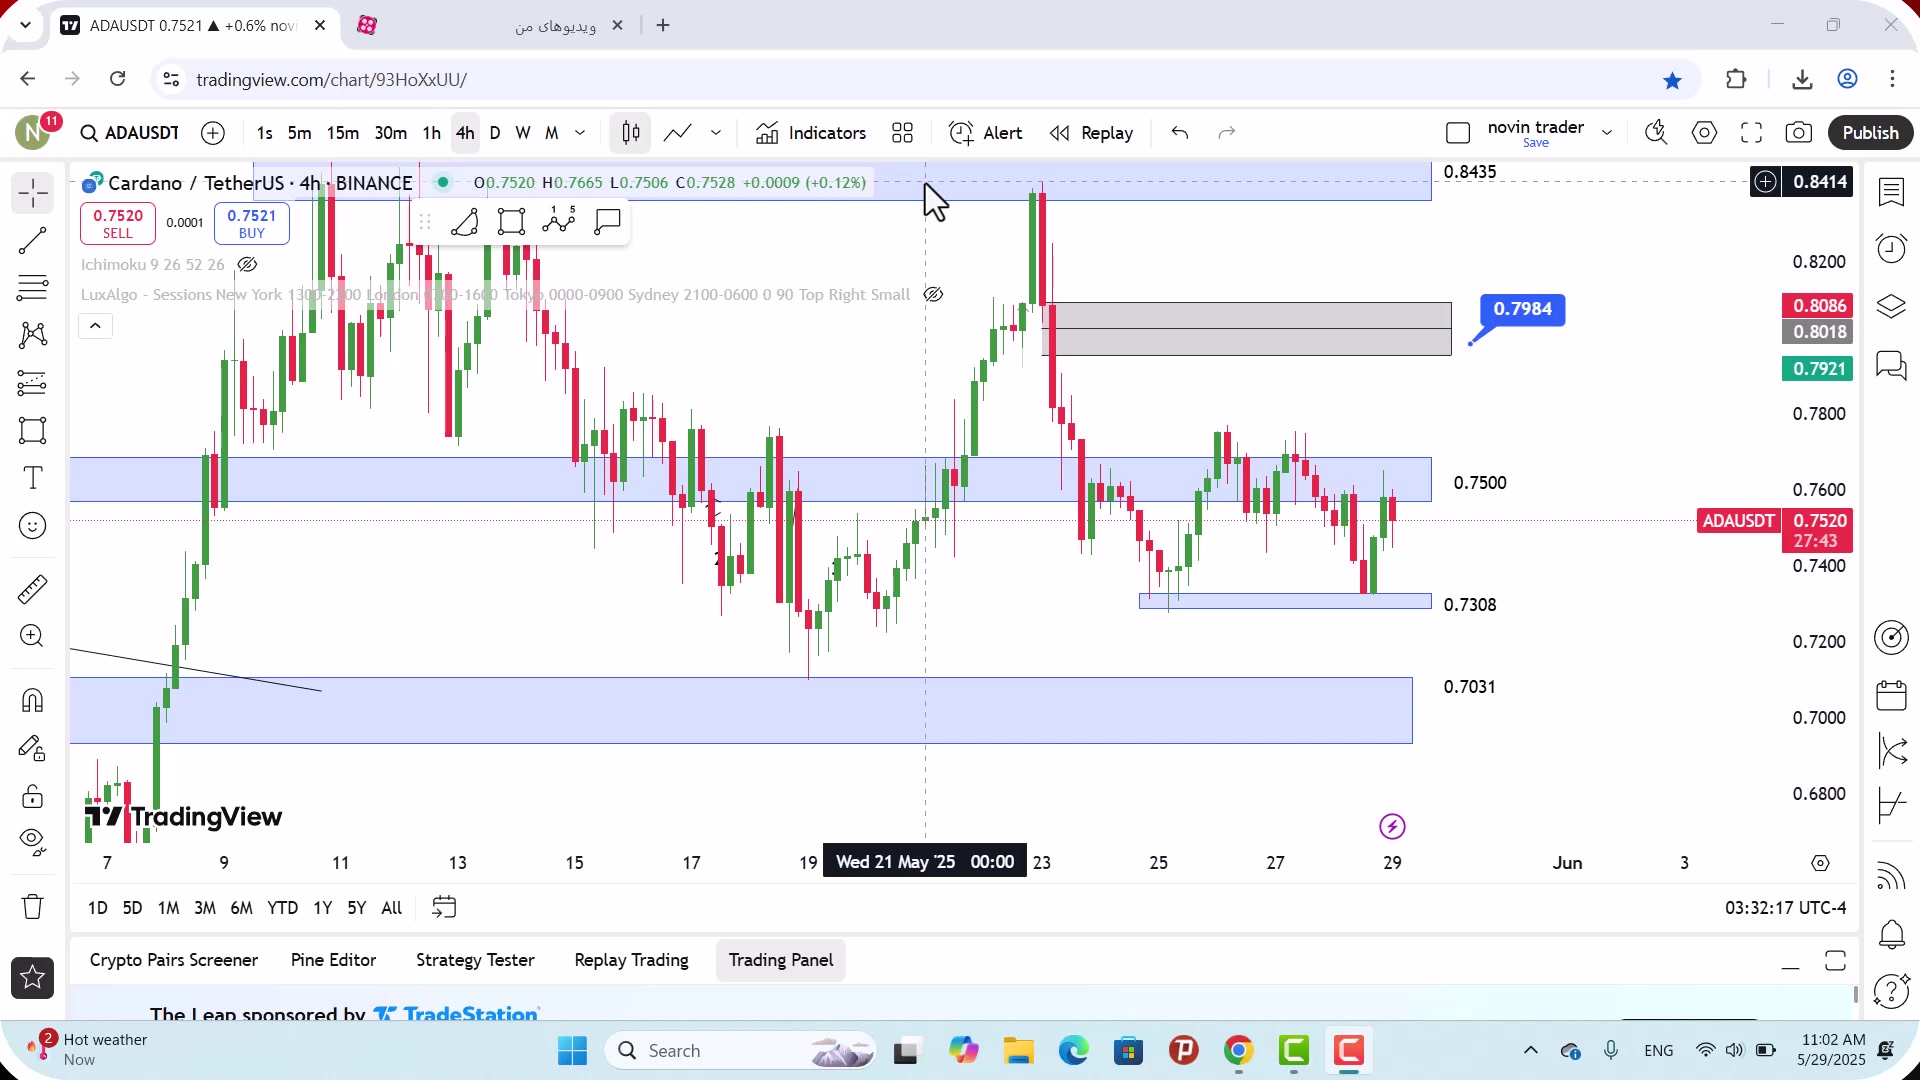Switch to Strategy Tester tab

coord(475,960)
